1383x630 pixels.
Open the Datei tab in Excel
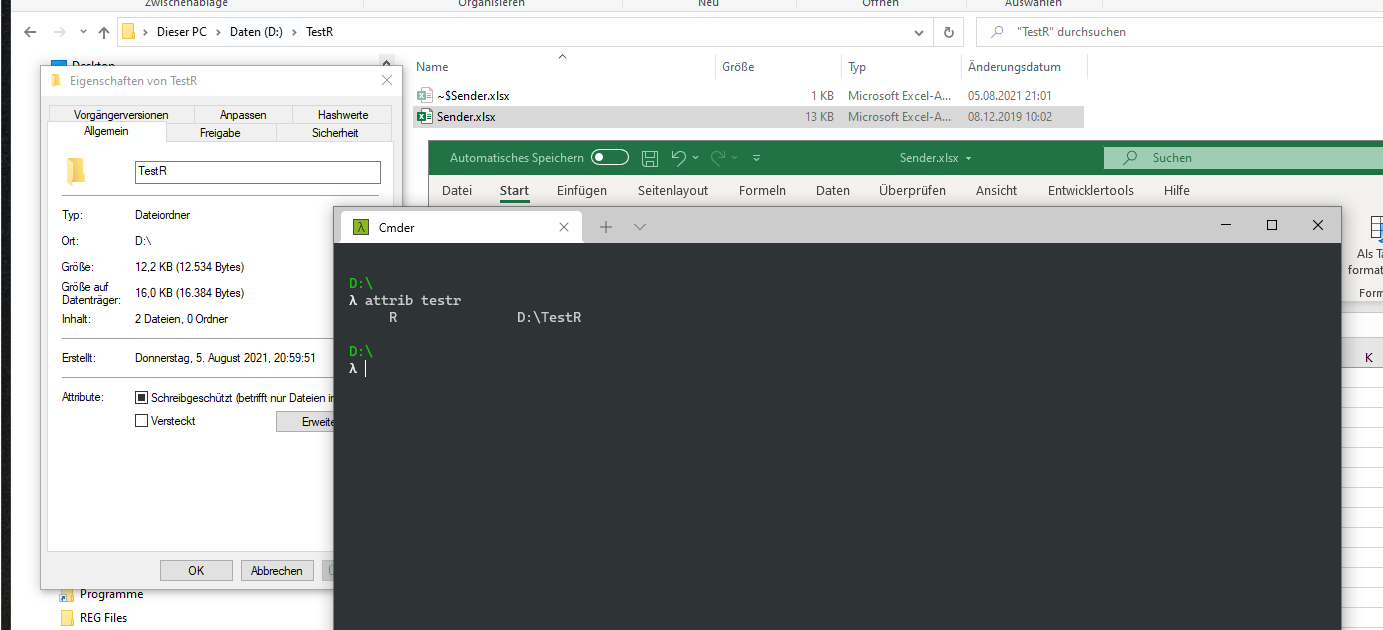click(457, 190)
